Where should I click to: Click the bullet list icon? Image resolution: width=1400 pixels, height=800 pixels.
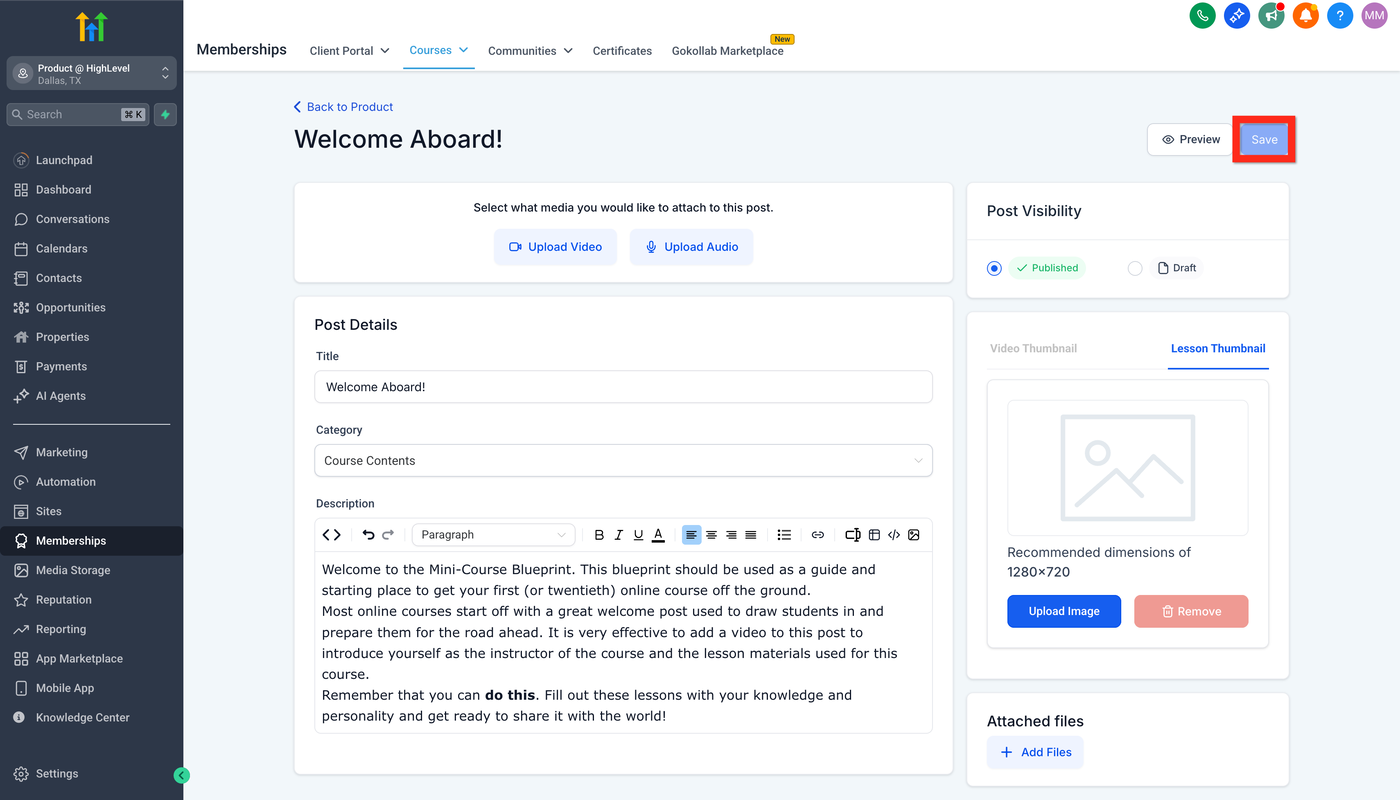[784, 535]
